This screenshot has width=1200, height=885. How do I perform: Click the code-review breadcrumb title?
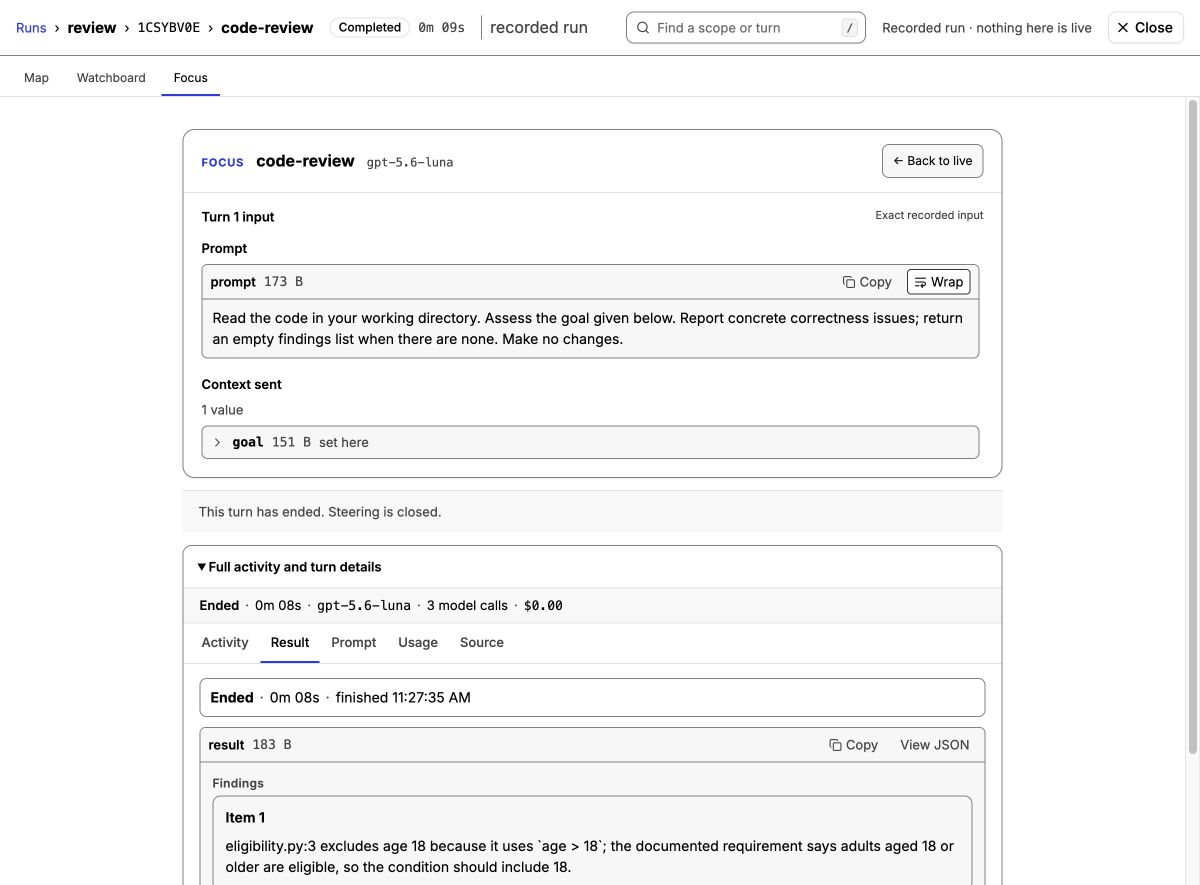coord(267,28)
